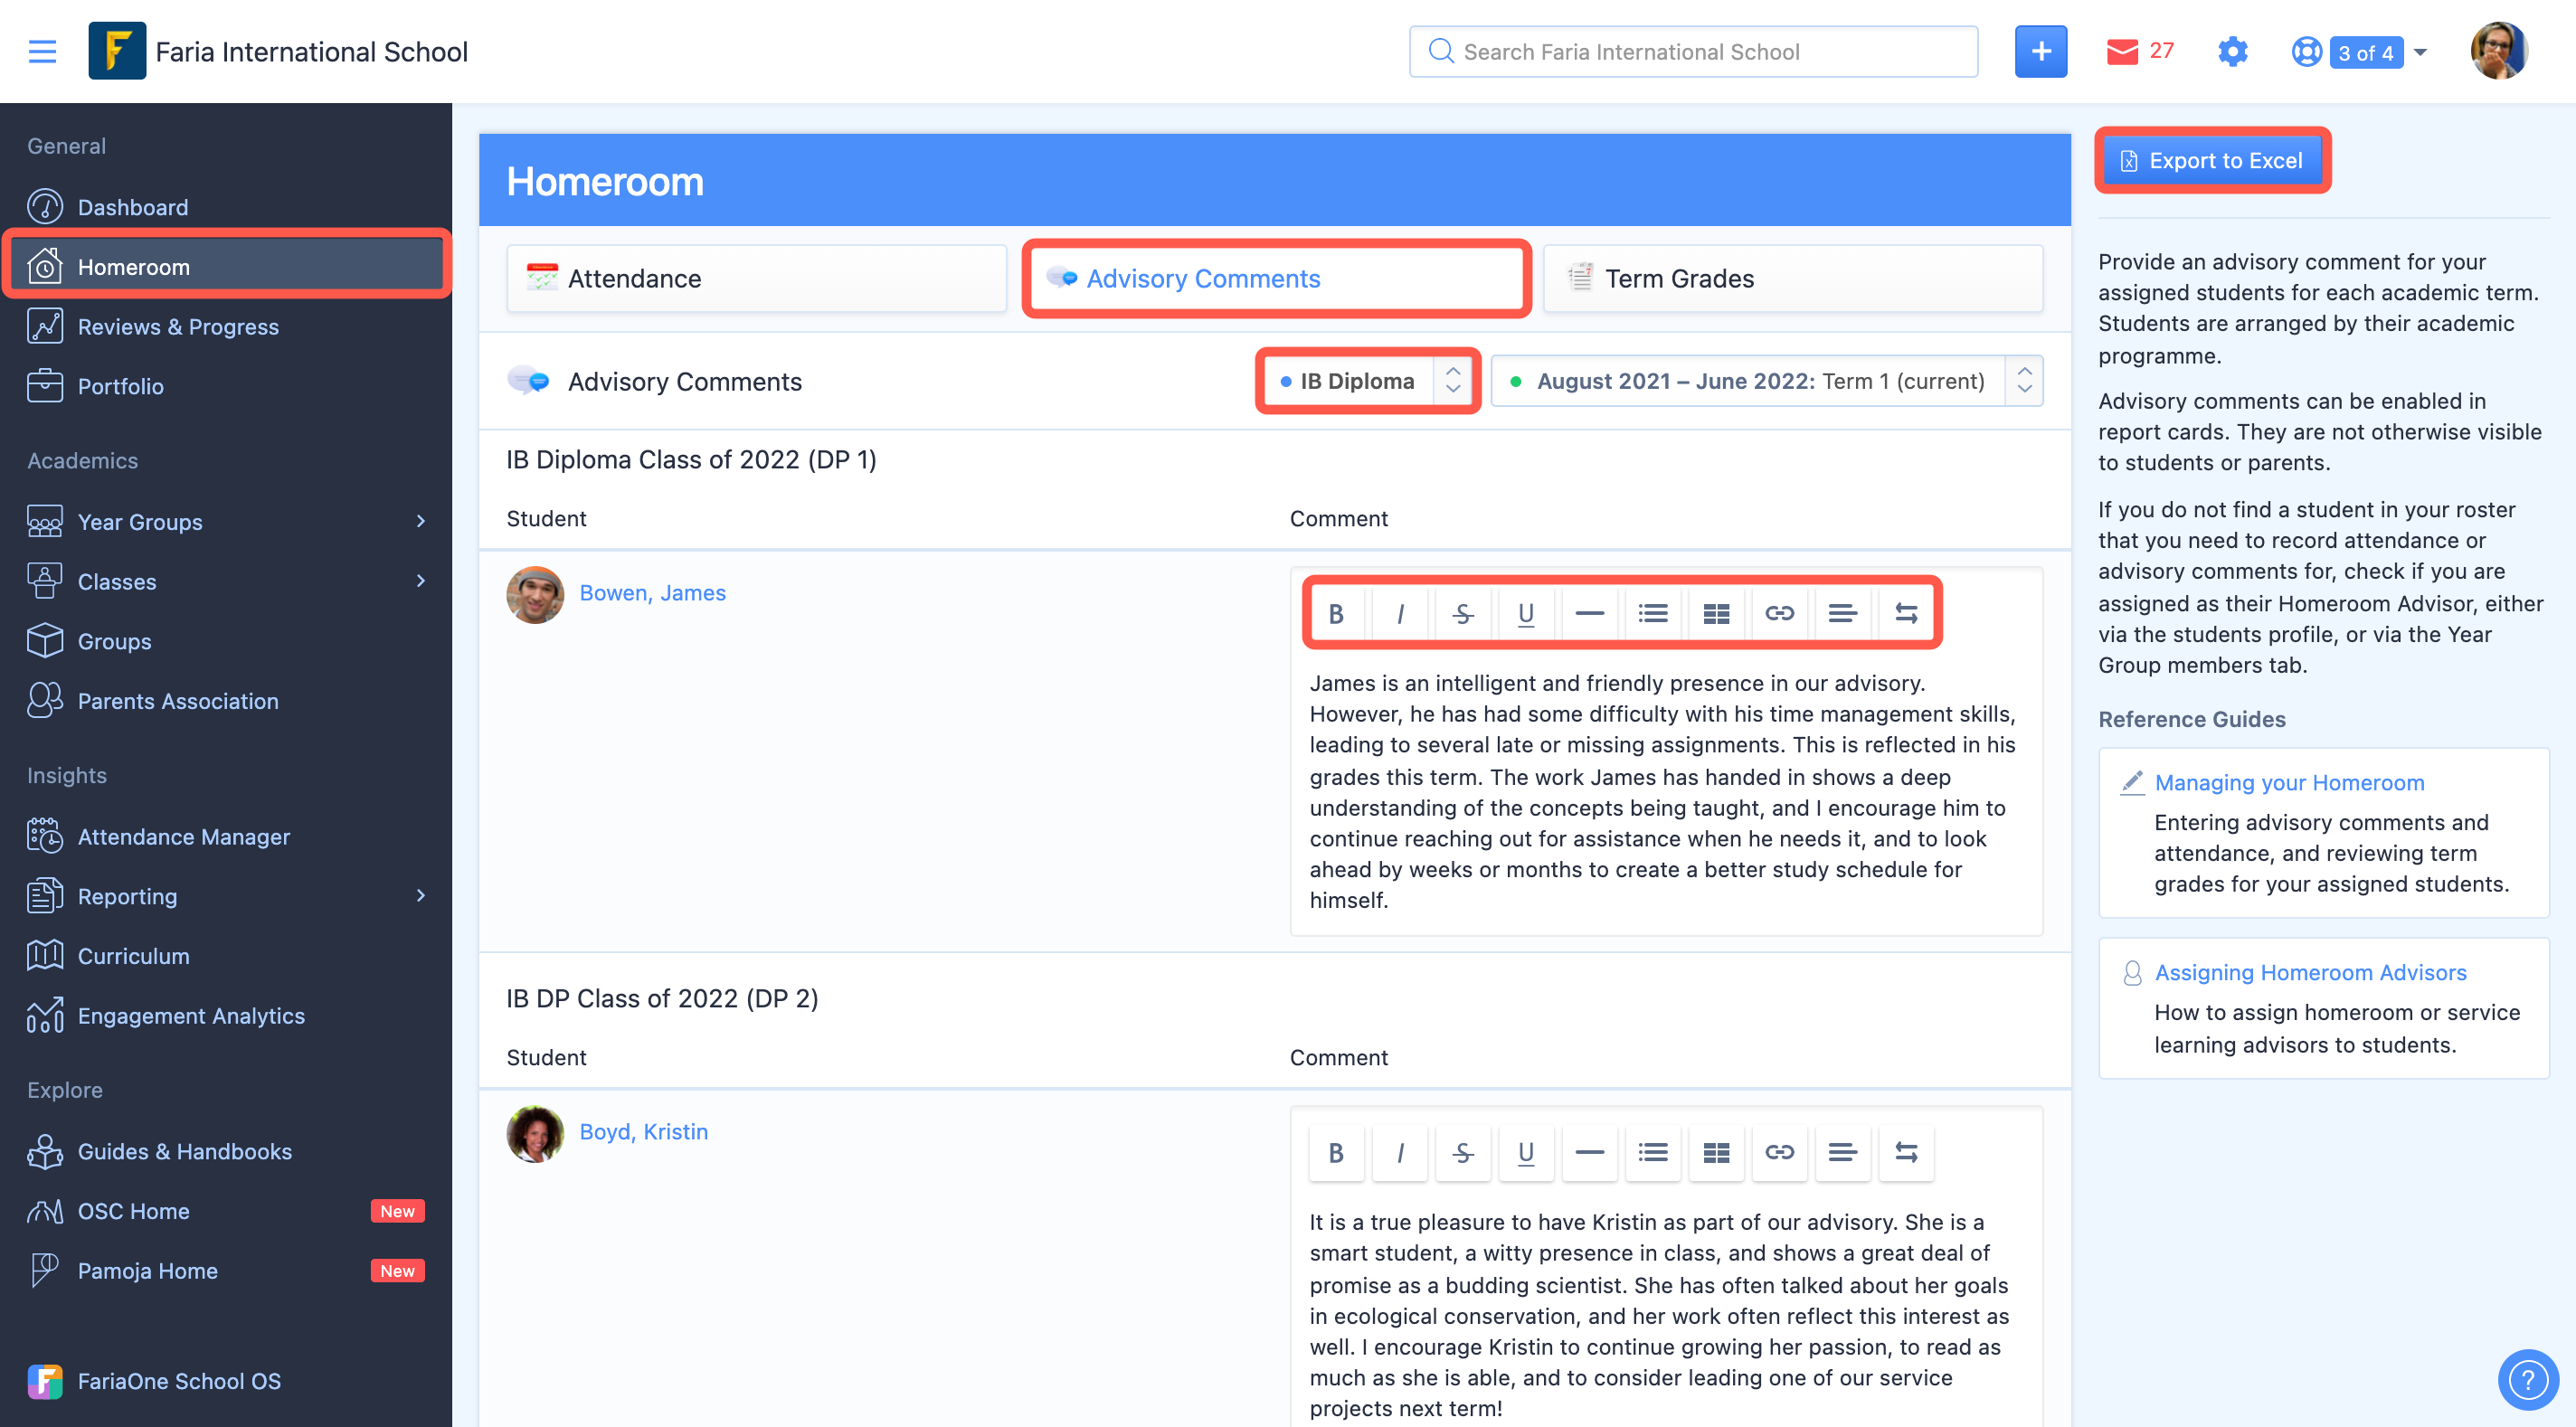Screen dimensions: 2576x1427
Task: Open student link Bowen, James
Action: click(x=652, y=593)
